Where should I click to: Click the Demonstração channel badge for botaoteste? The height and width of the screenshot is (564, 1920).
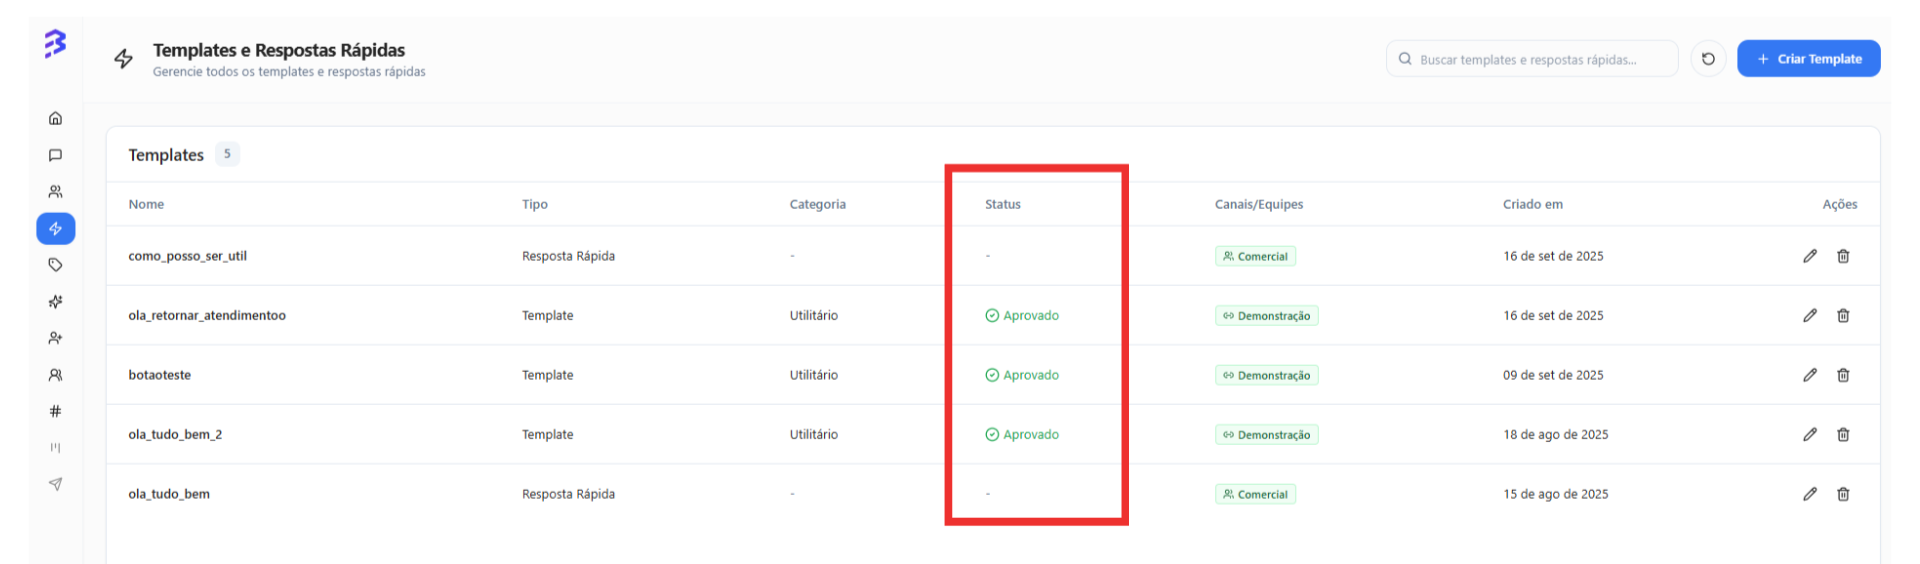pyautogui.click(x=1266, y=376)
